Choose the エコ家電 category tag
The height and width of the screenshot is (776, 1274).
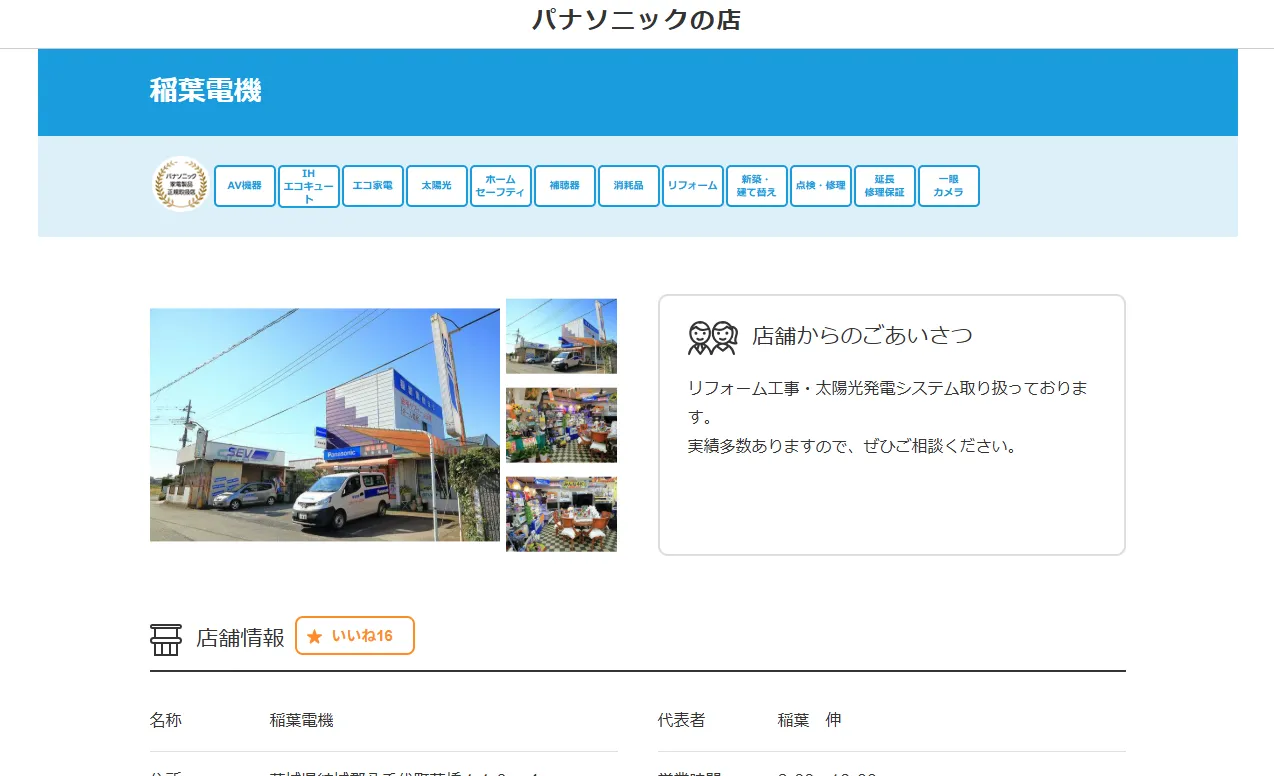coord(373,186)
